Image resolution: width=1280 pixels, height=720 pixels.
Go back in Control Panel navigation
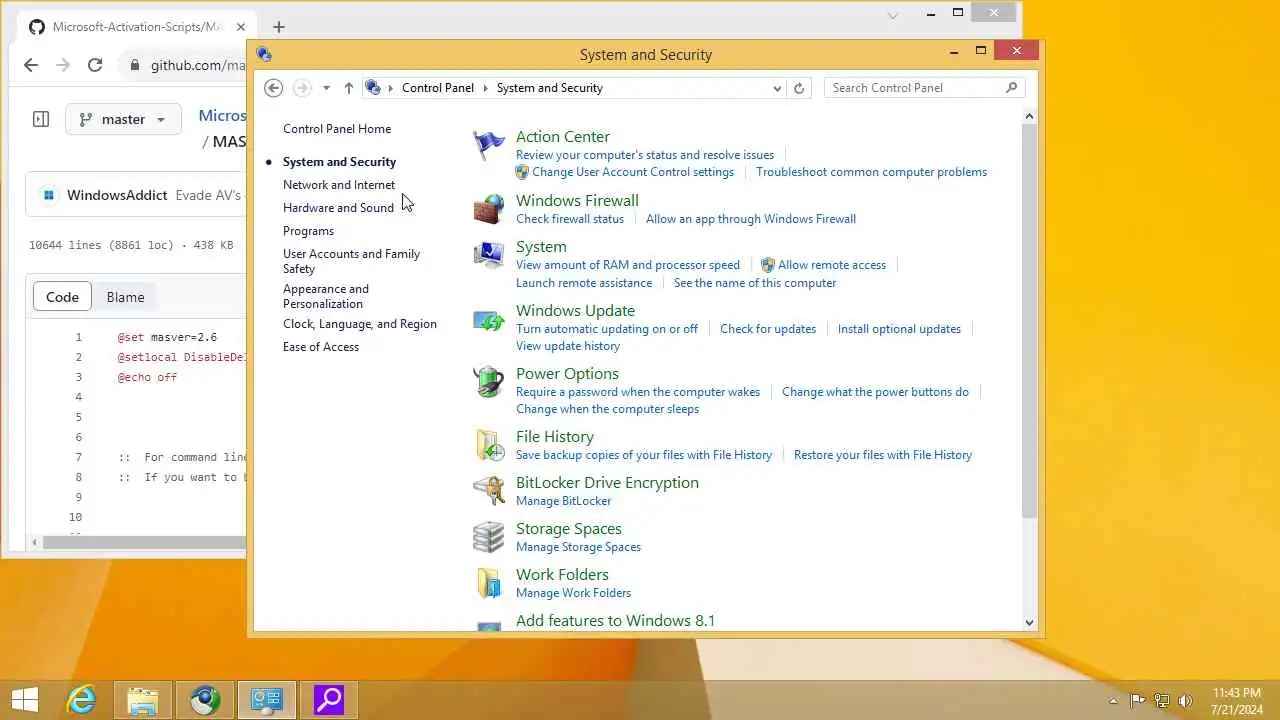273,88
